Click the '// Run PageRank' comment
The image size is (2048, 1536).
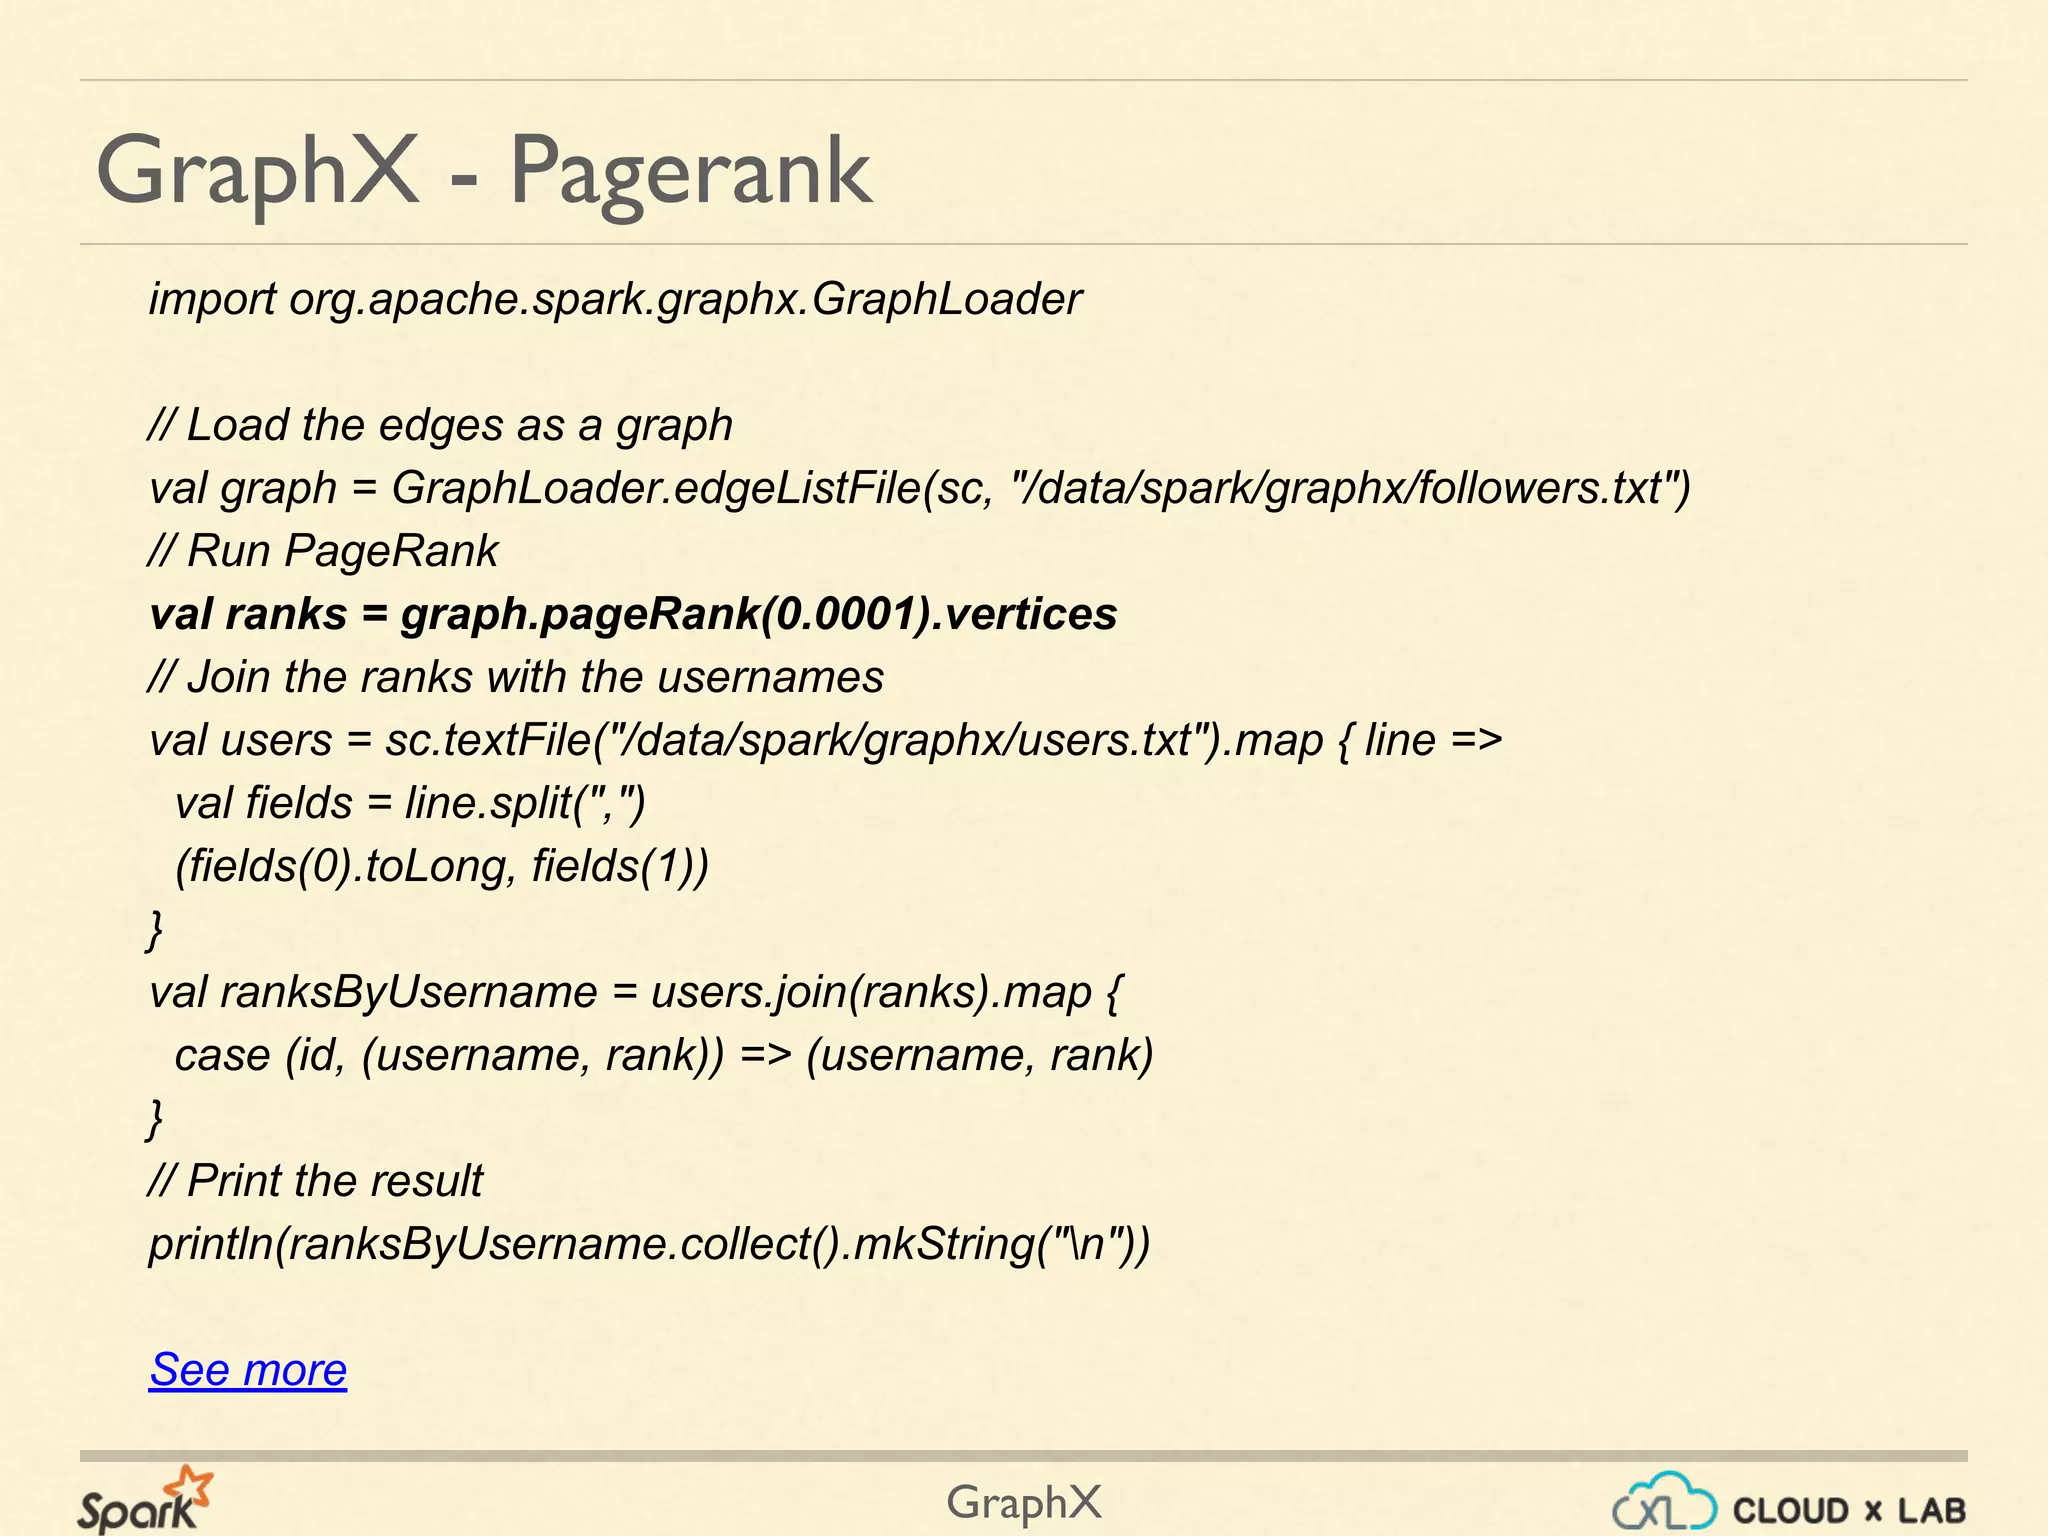[x=323, y=551]
